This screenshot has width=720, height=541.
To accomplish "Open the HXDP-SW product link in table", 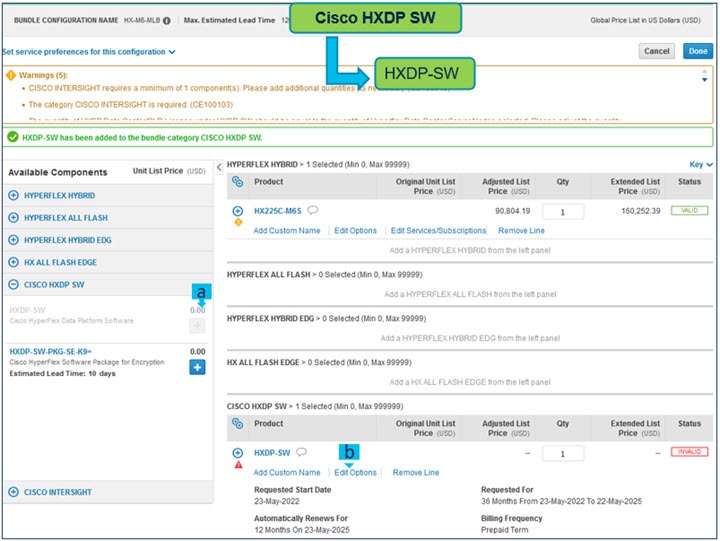I will pyautogui.click(x=272, y=453).
